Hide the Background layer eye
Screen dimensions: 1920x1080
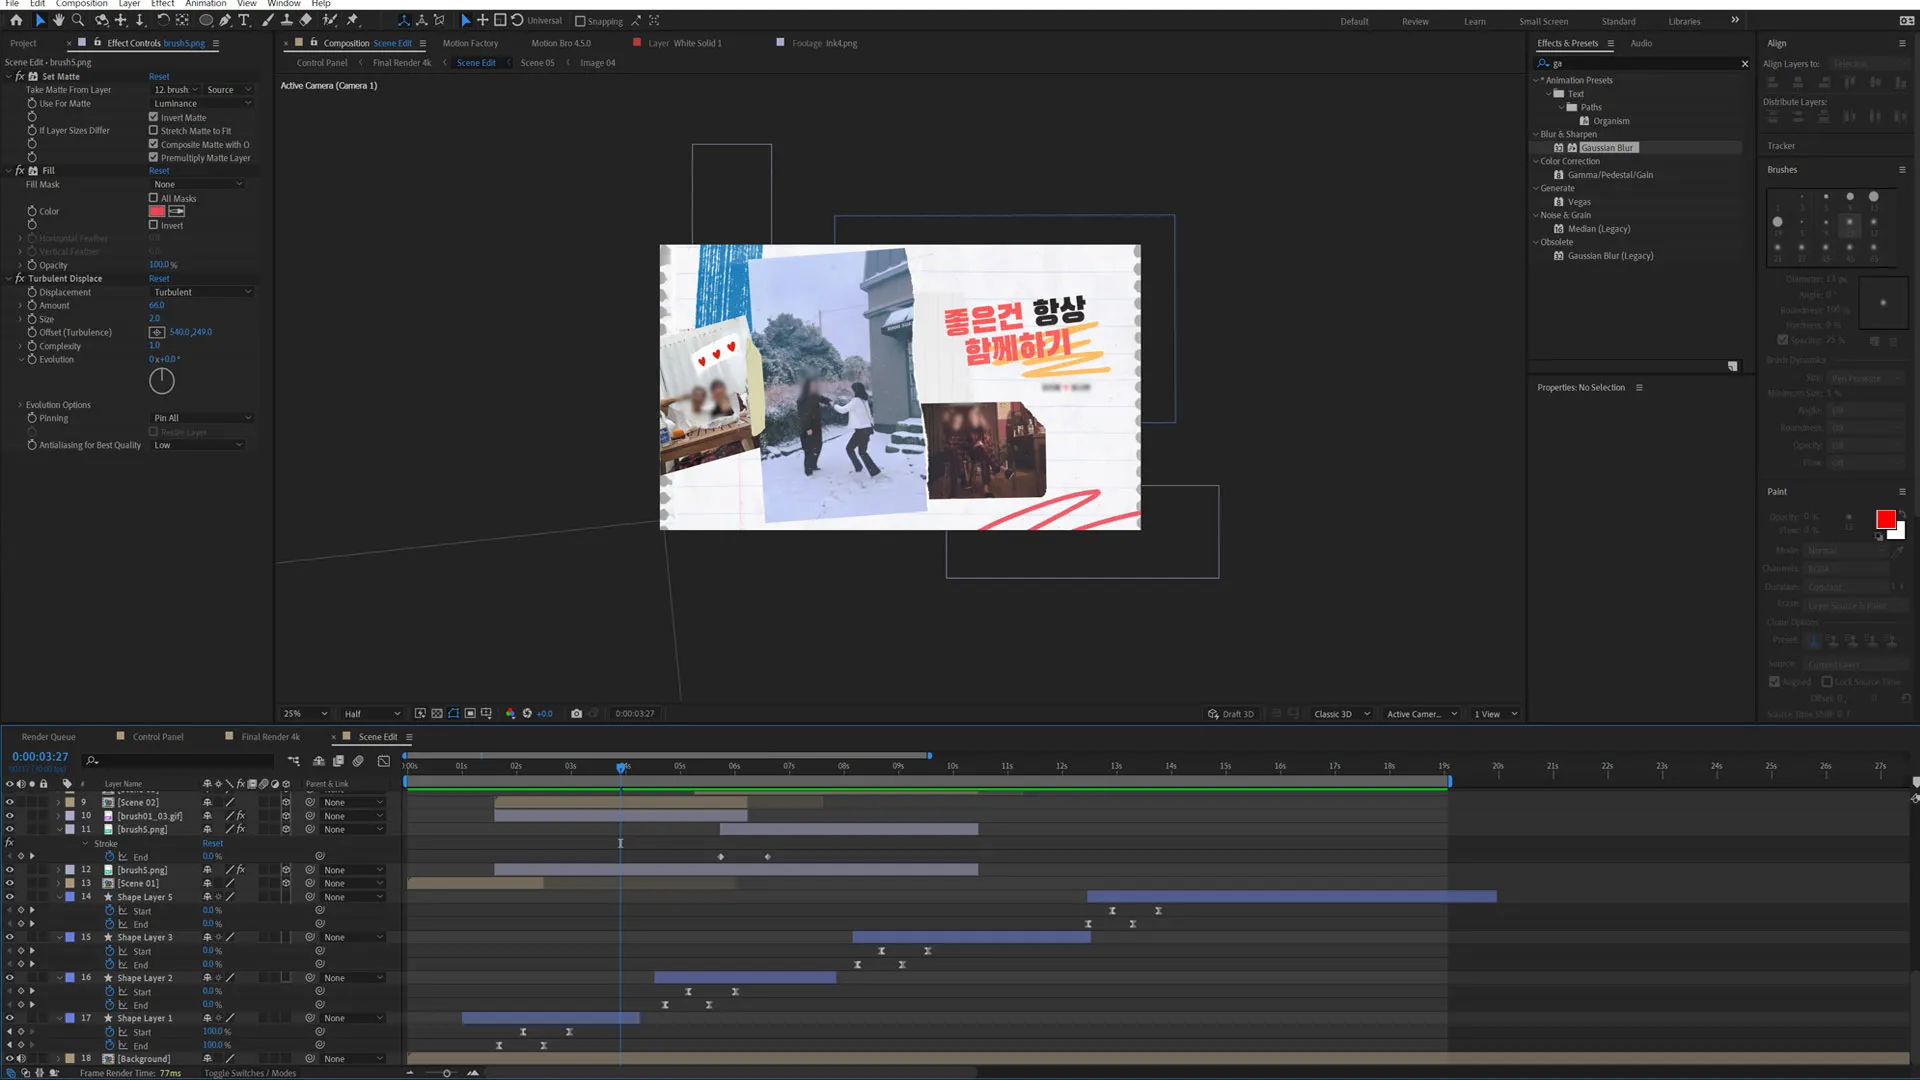click(10, 1059)
